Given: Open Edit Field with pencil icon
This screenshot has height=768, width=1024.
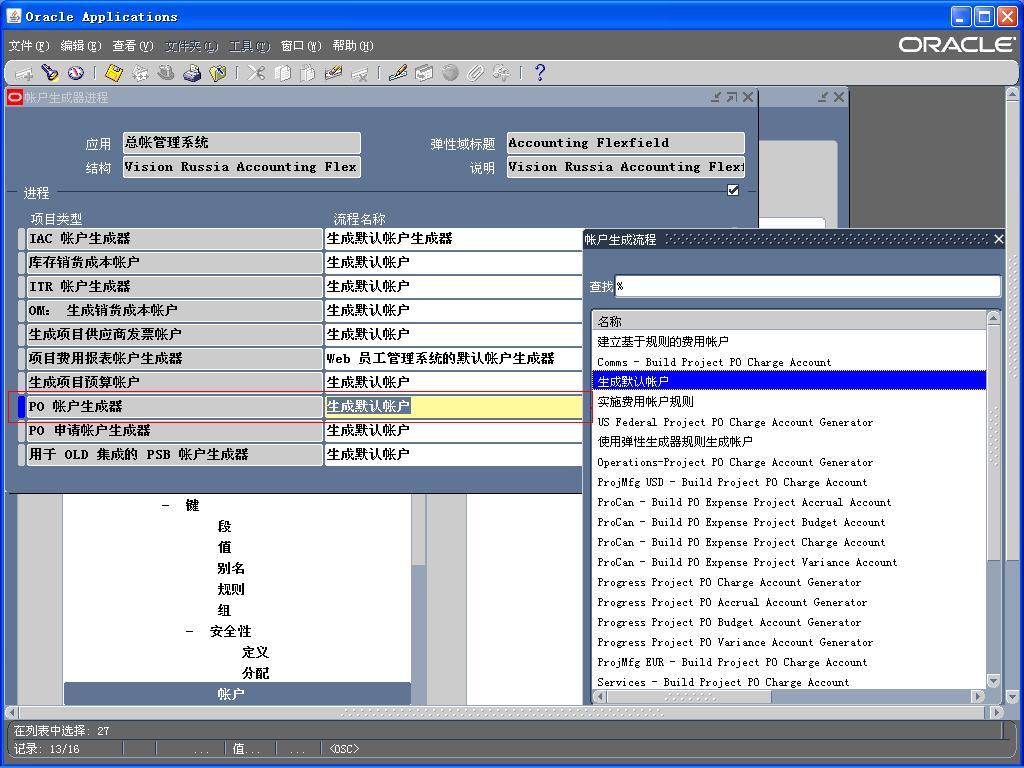Looking at the screenshot, I should pyautogui.click(x=398, y=73).
